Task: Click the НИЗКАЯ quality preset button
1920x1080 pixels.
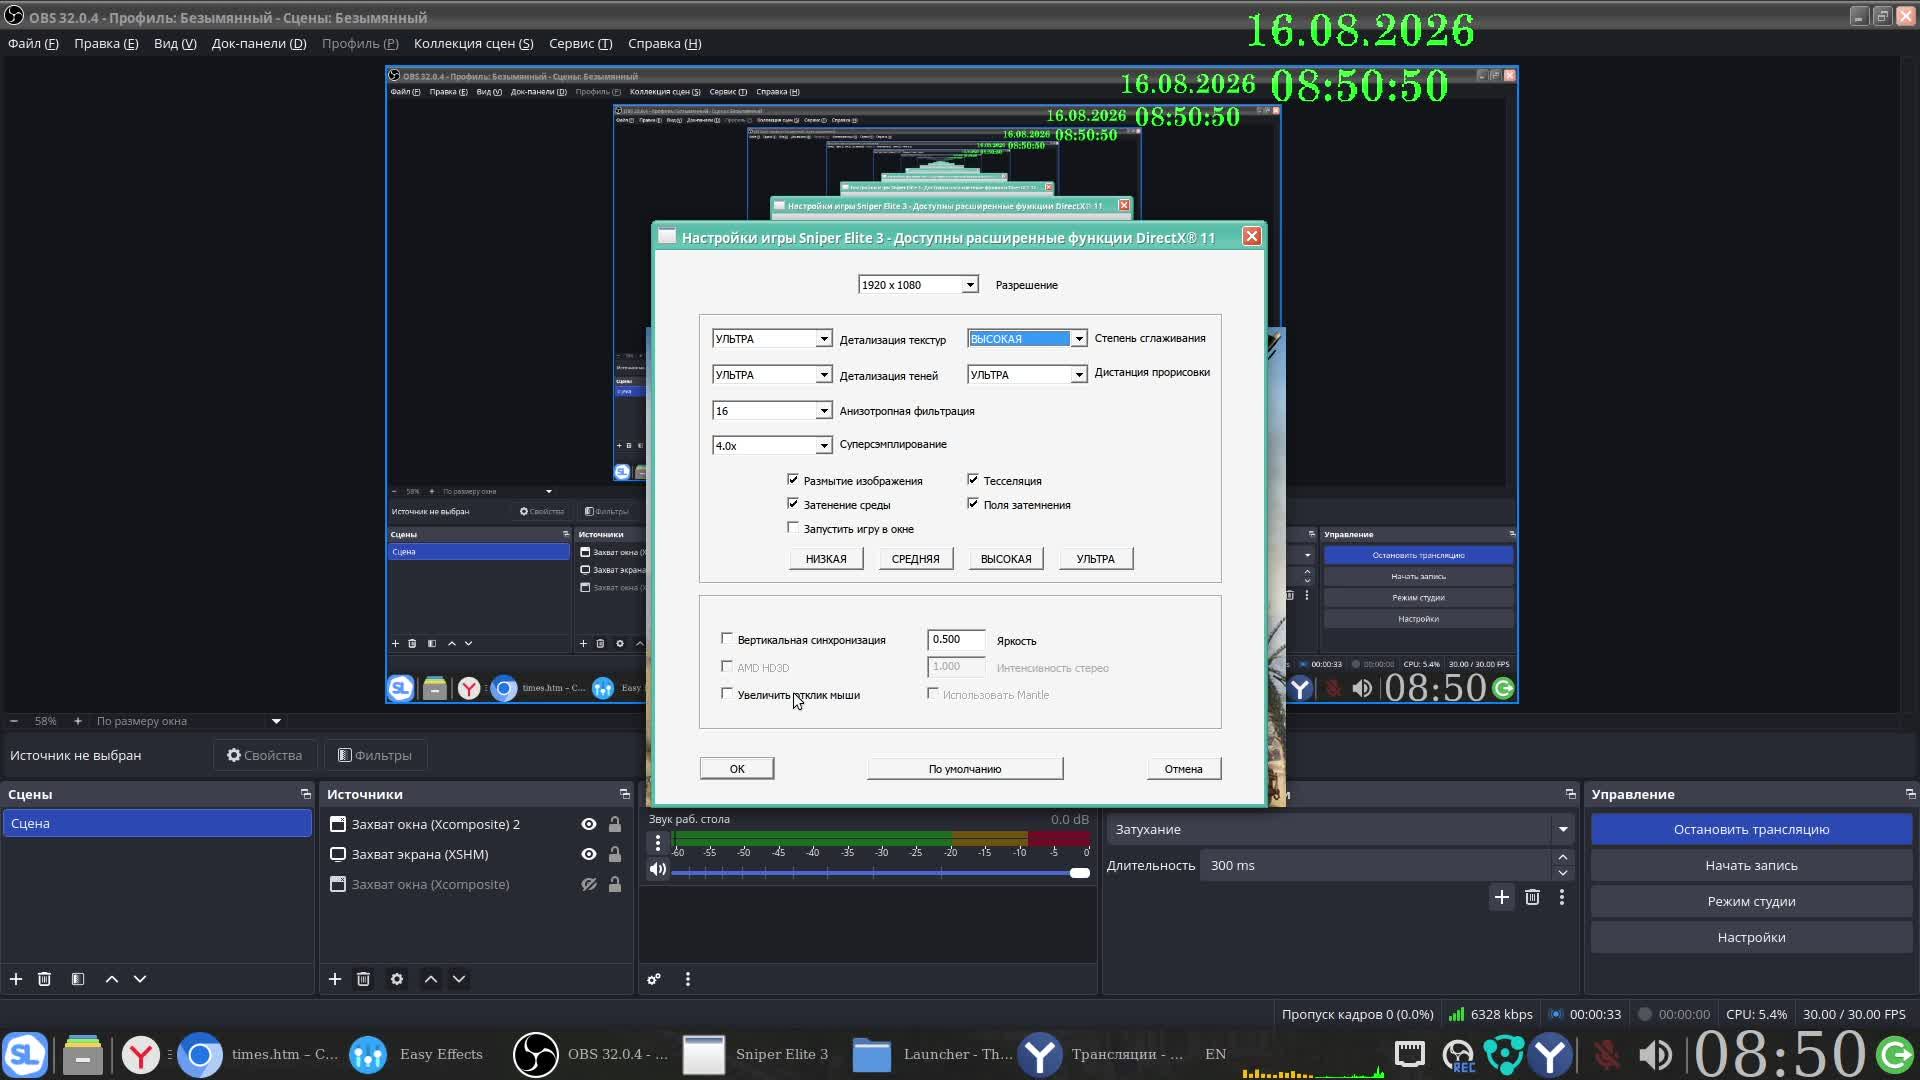Action: coord(826,559)
